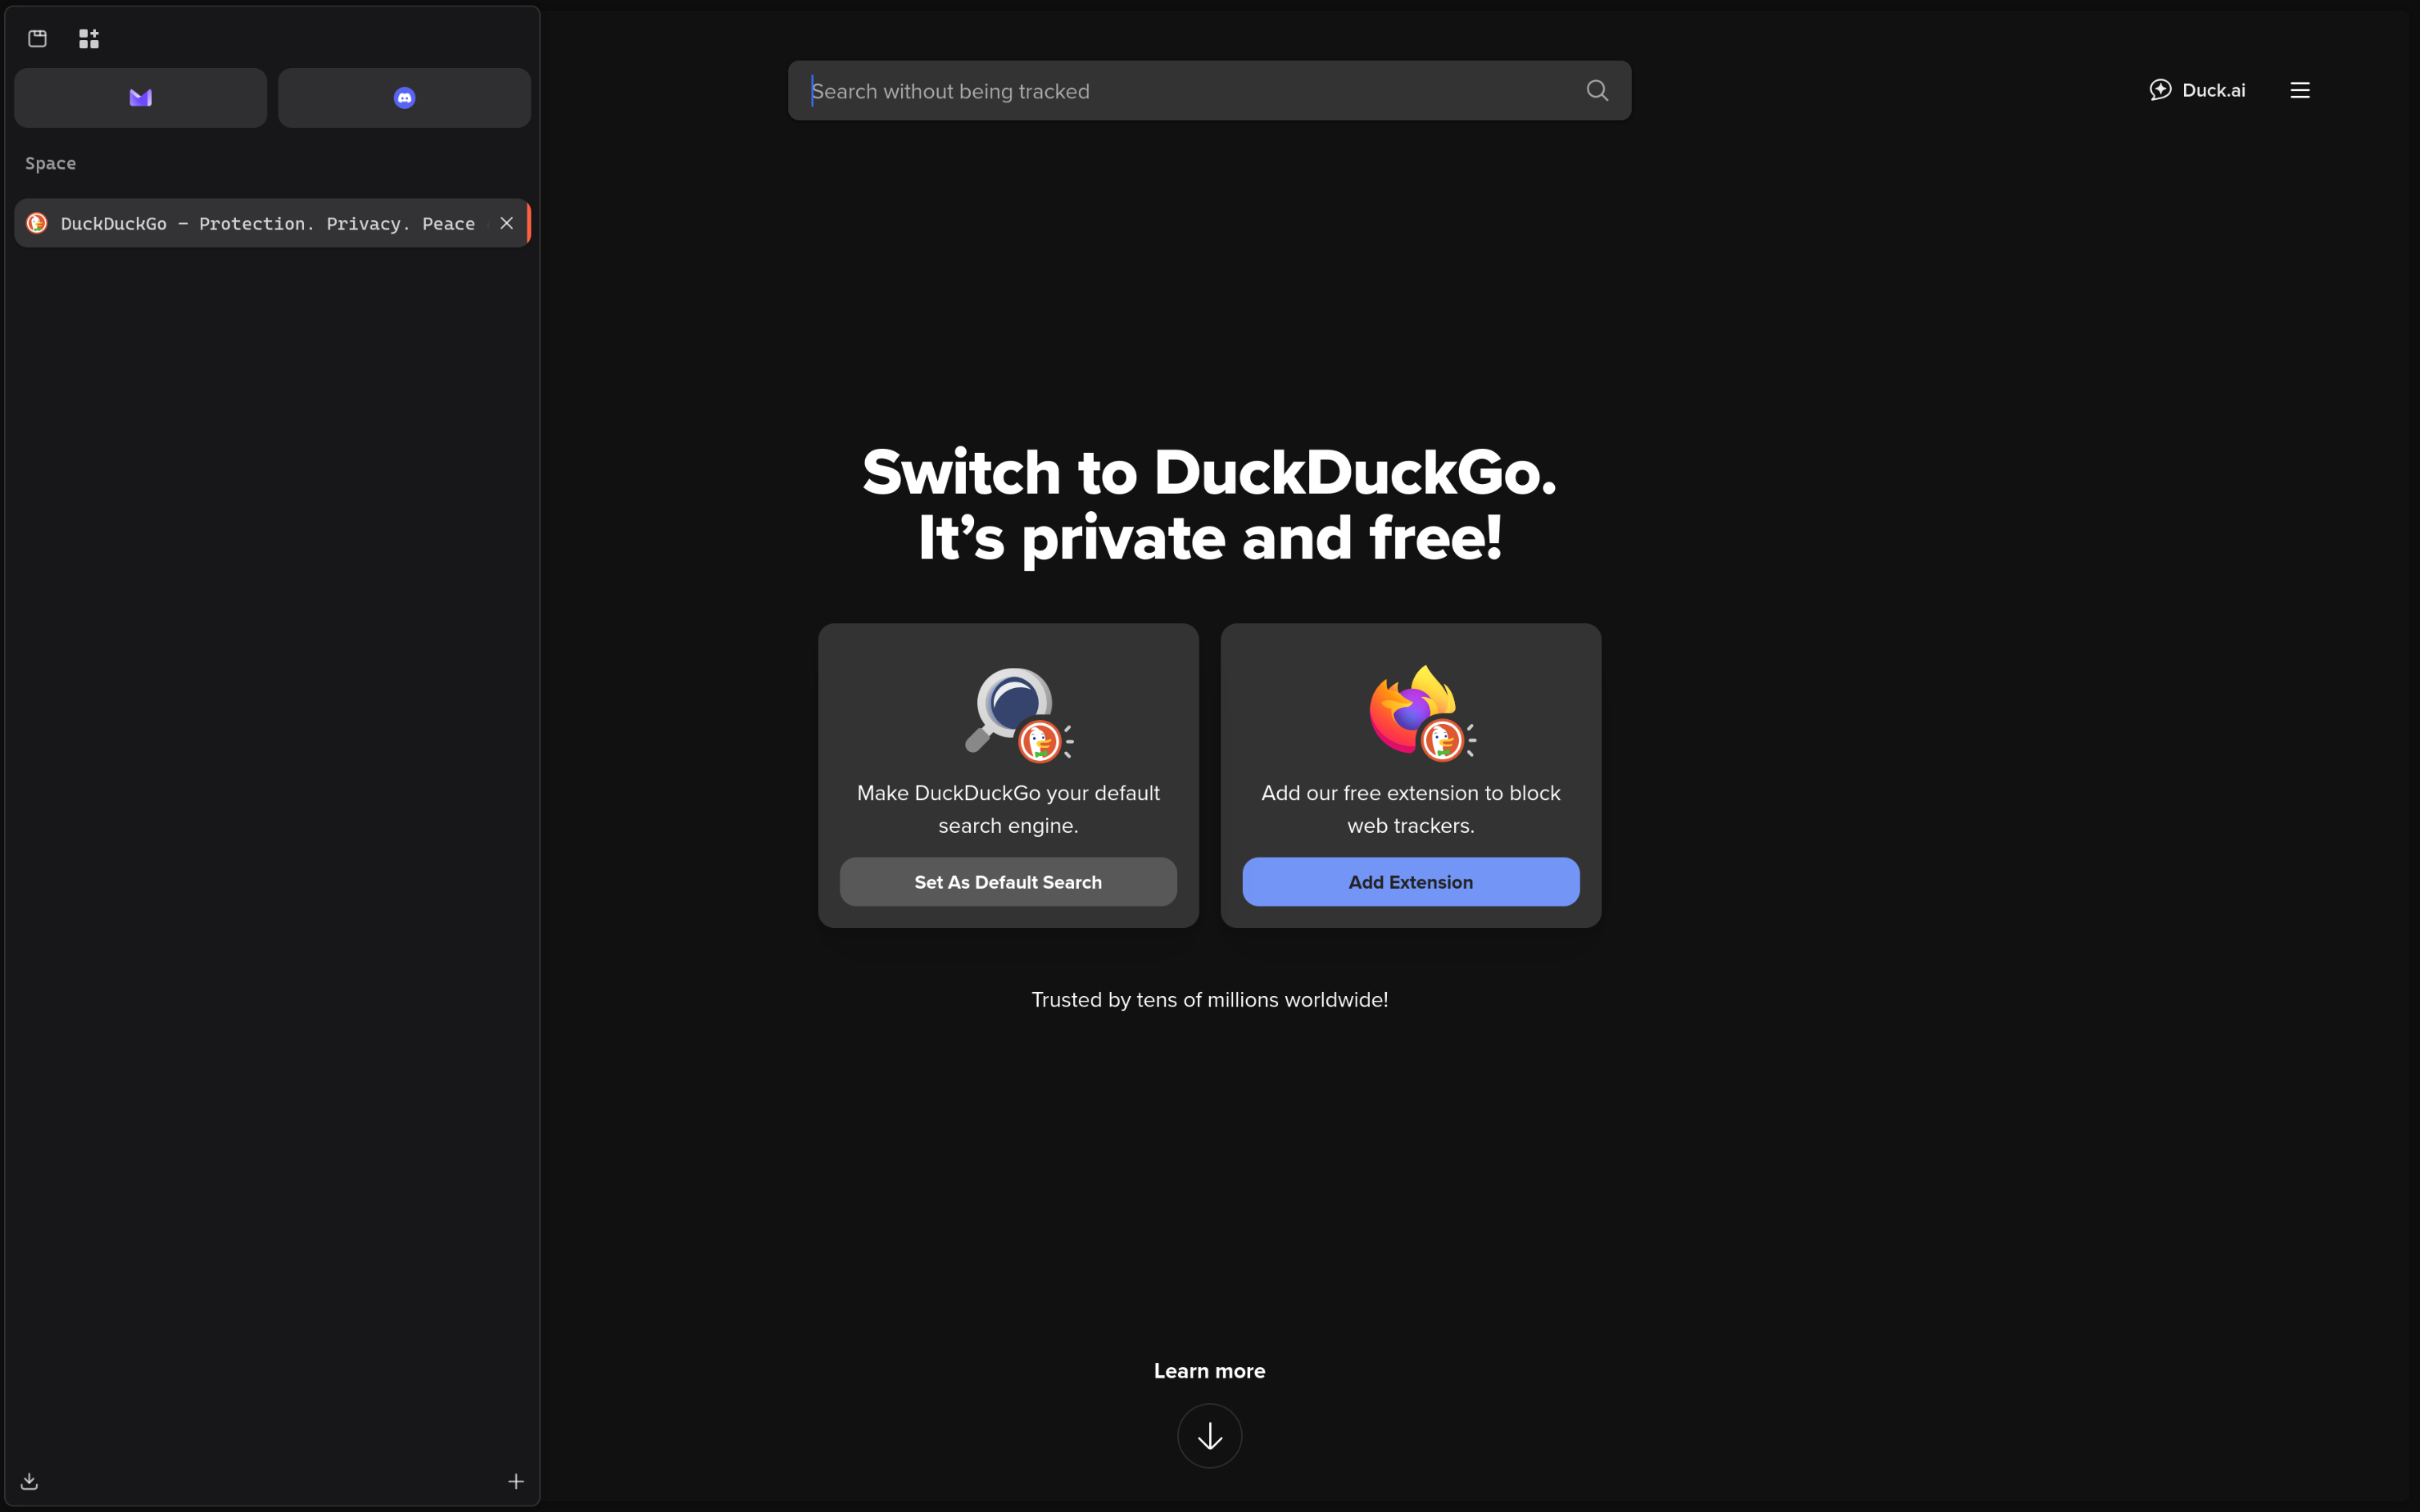Image resolution: width=2420 pixels, height=1512 pixels.
Task: Click the Learn more link
Action: tap(1209, 1371)
